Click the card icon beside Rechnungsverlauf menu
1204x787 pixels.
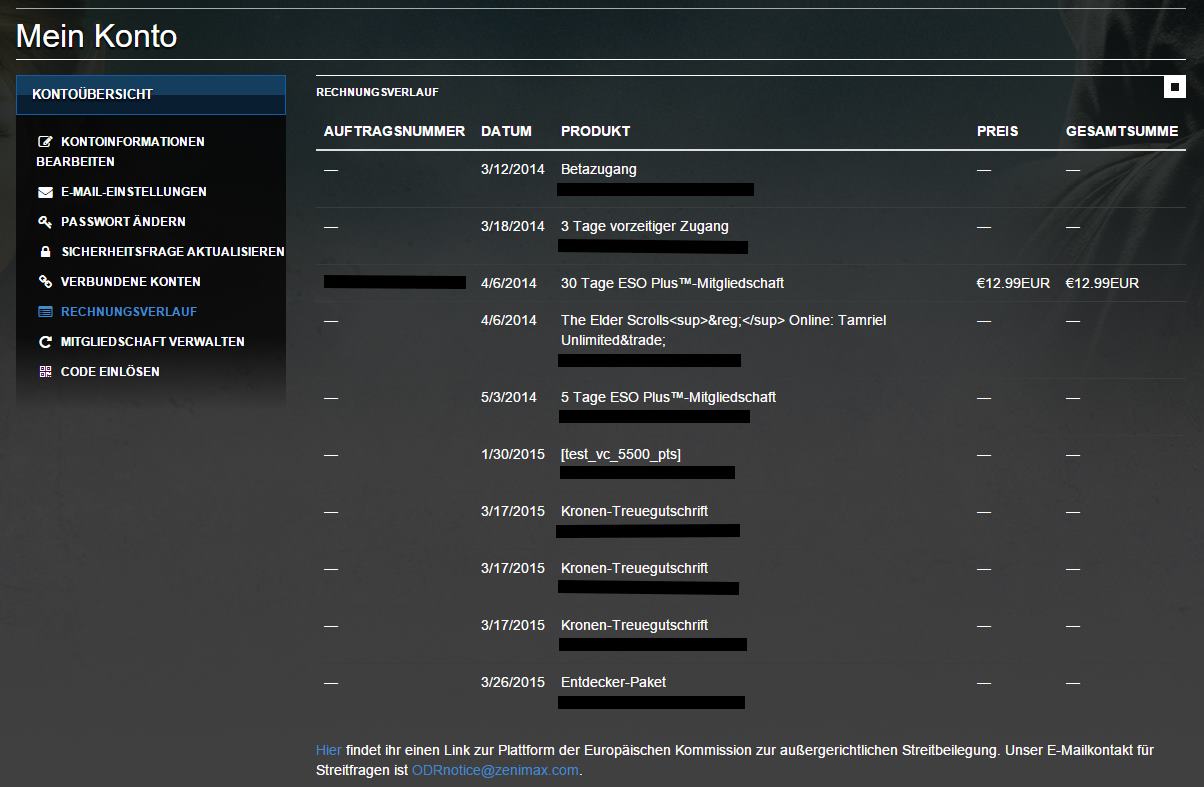click(x=45, y=312)
